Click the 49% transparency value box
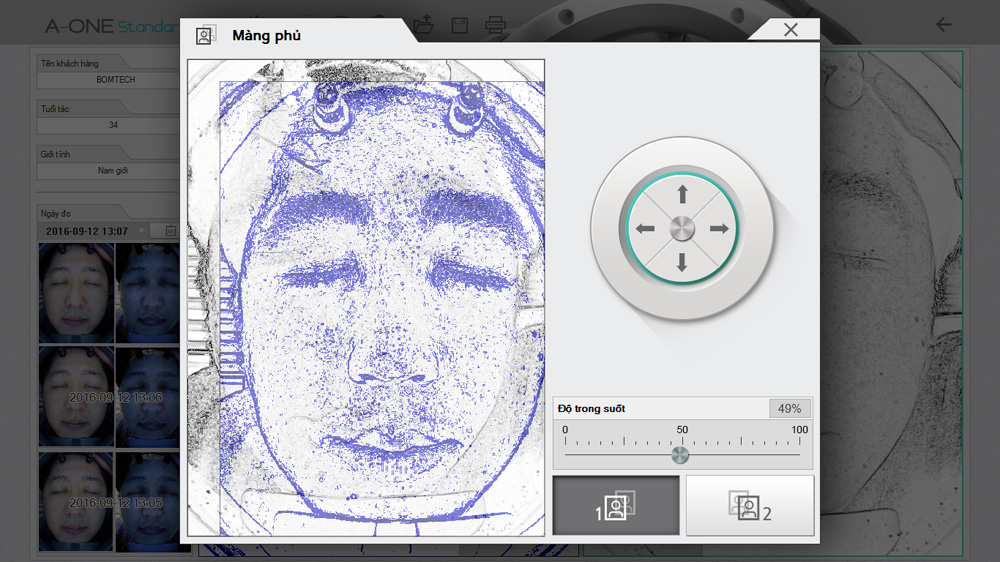This screenshot has width=1000, height=562. click(789, 408)
